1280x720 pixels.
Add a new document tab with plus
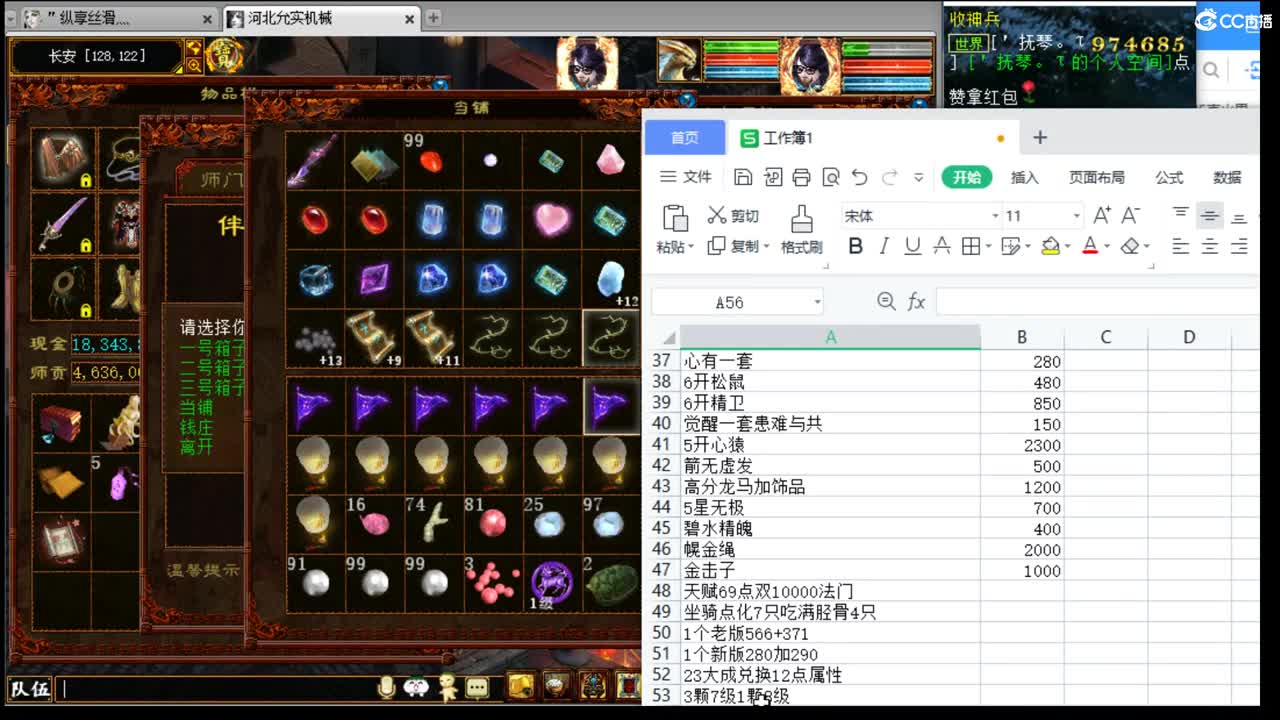1040,138
